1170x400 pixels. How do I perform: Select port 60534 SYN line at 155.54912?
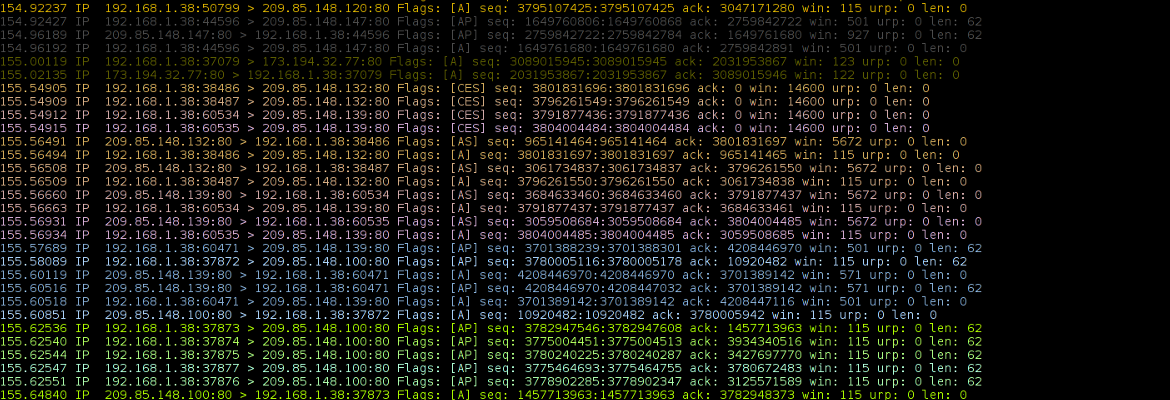(x=465, y=116)
